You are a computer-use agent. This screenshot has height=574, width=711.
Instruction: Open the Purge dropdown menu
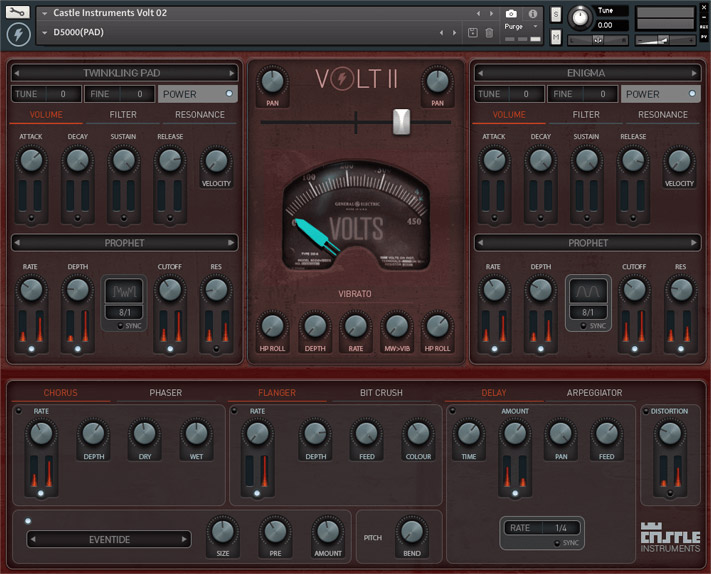pos(520,27)
